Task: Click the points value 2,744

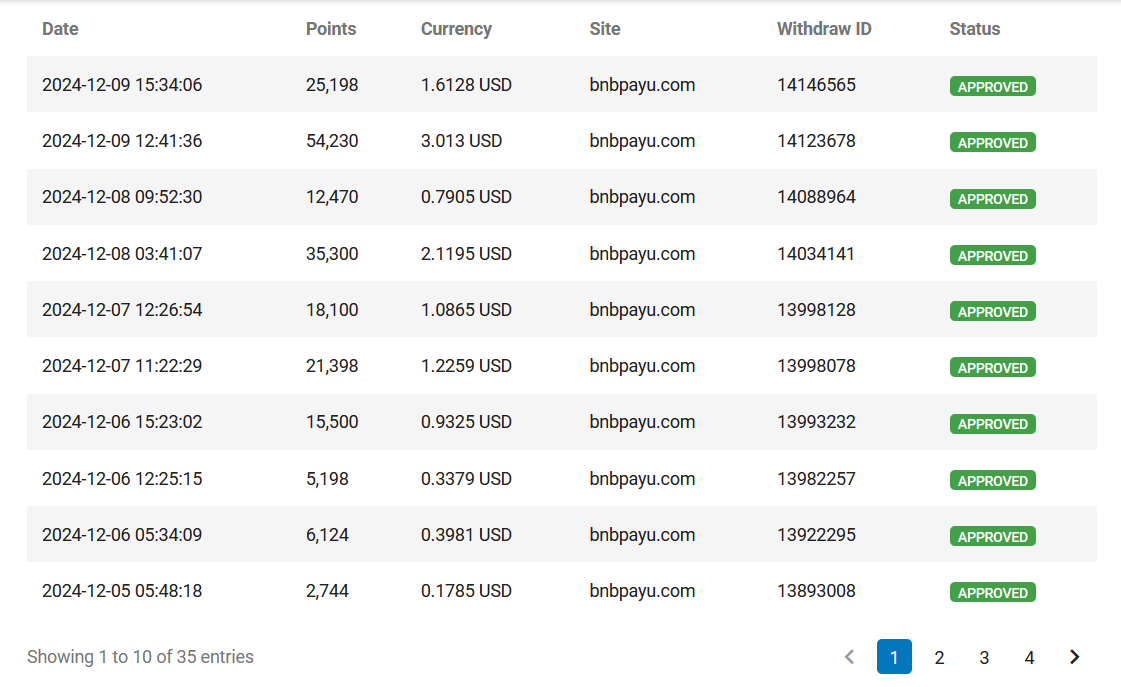Action: pos(327,591)
